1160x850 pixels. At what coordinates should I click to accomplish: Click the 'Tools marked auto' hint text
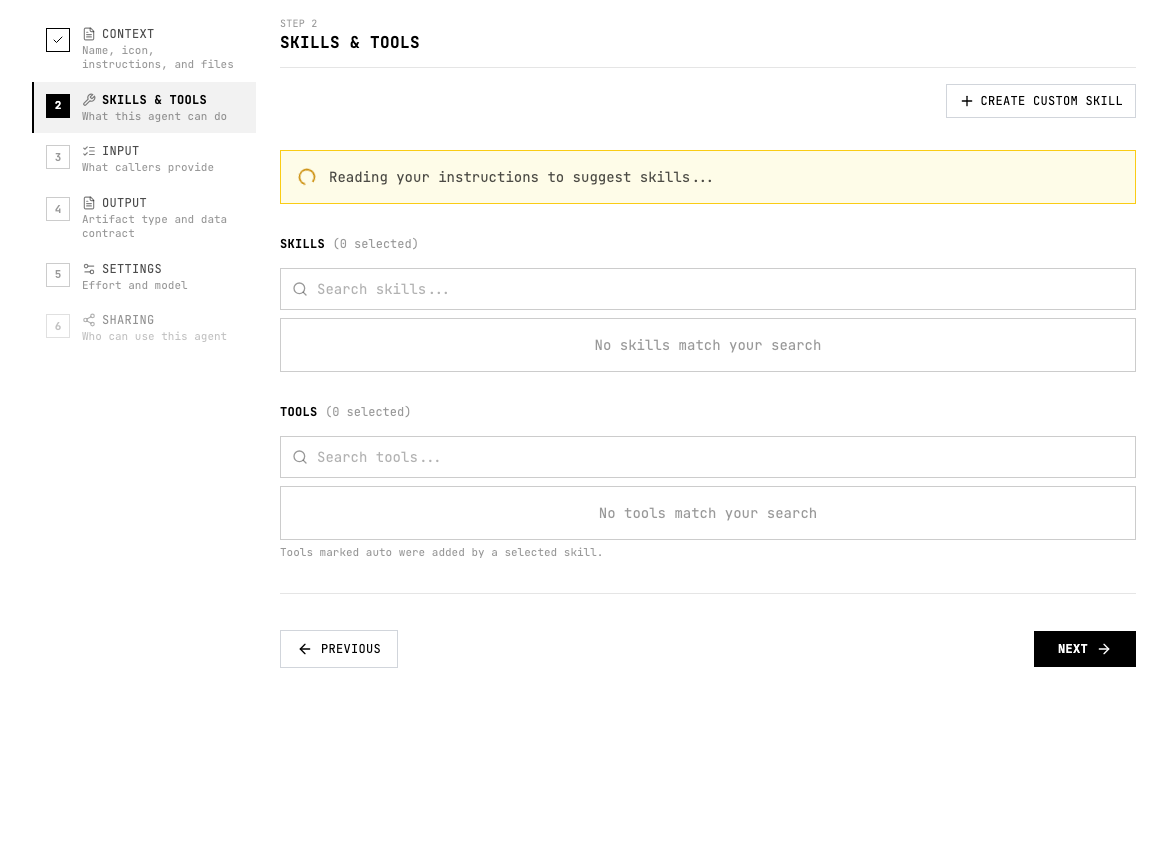click(x=441, y=553)
